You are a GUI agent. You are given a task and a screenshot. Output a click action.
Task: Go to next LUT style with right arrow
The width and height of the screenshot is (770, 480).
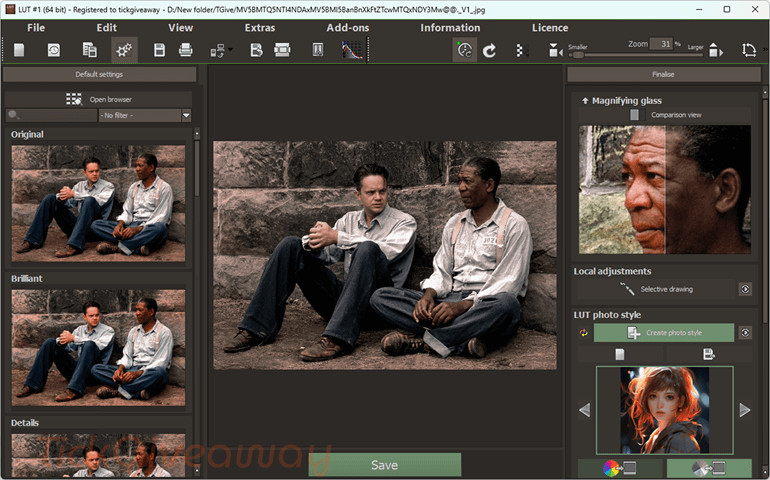click(745, 410)
